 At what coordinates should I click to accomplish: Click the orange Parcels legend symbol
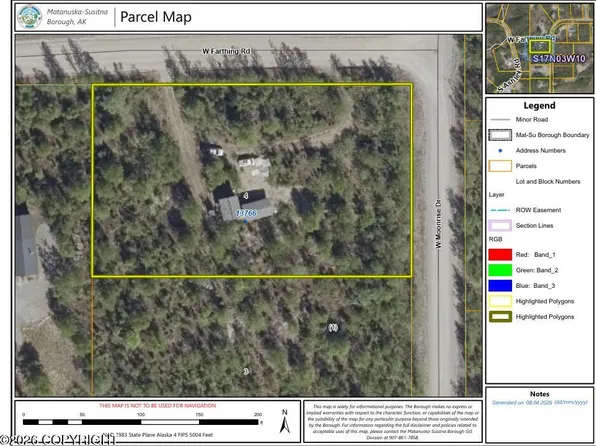point(500,166)
